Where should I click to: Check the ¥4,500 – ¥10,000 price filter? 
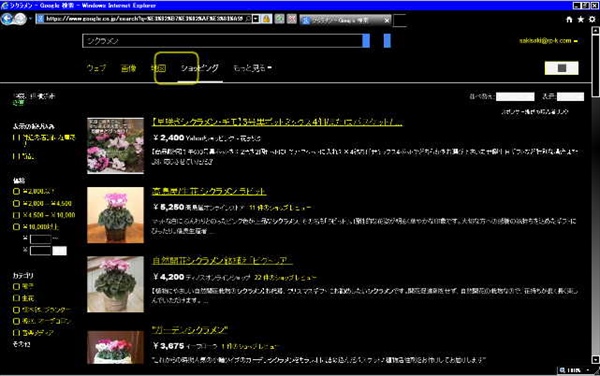[16, 215]
